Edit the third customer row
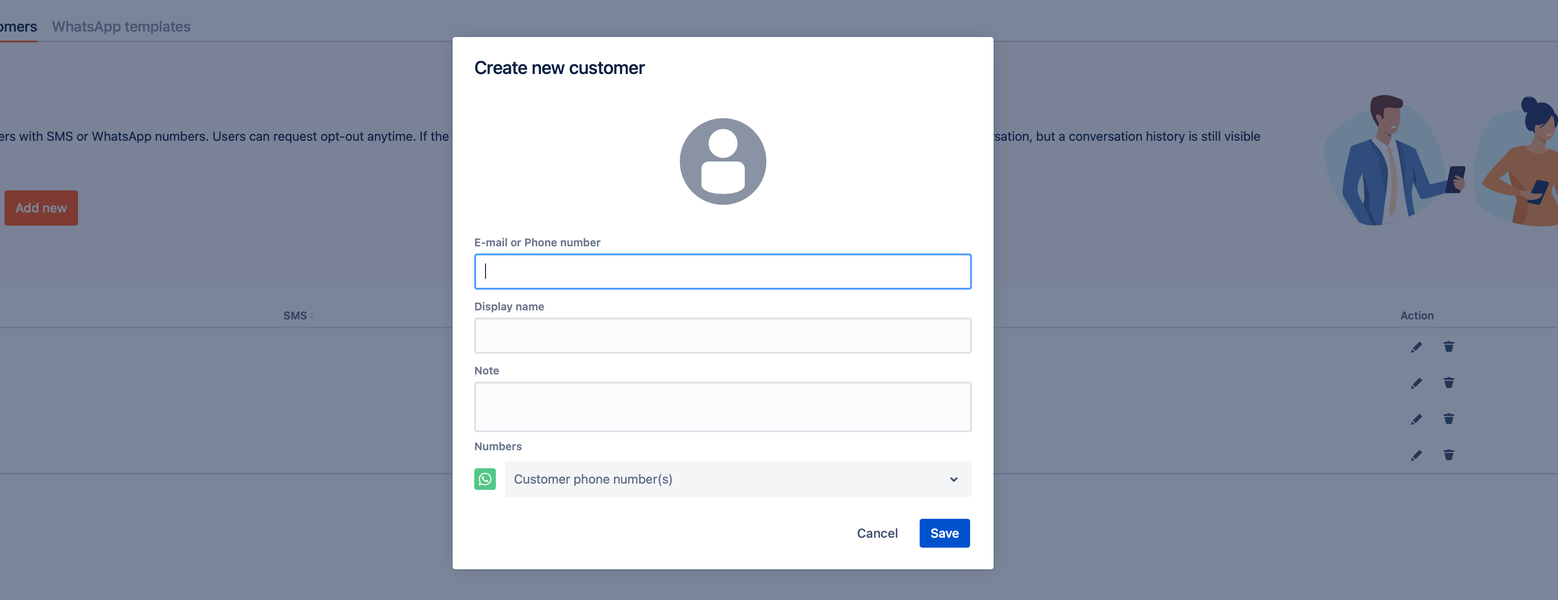 [1416, 418]
